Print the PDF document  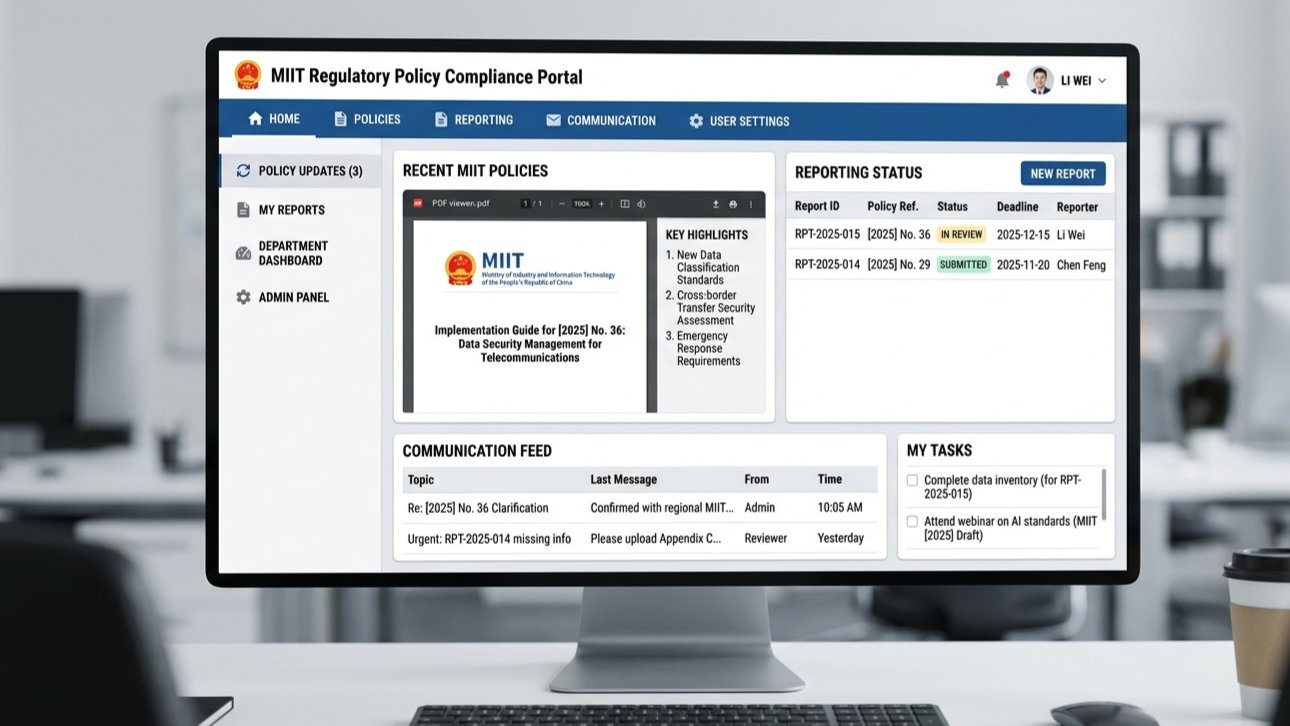coord(733,204)
